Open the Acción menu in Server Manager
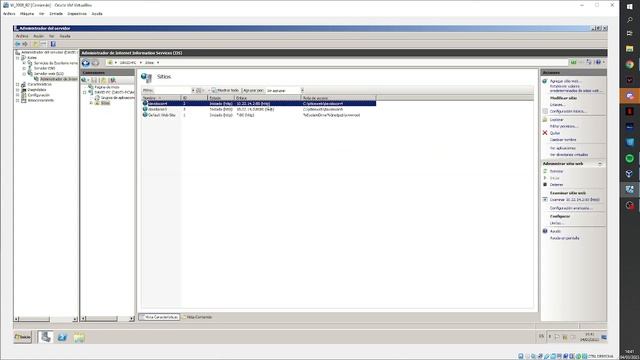Image resolution: width=640 pixels, height=360 pixels. point(38,36)
